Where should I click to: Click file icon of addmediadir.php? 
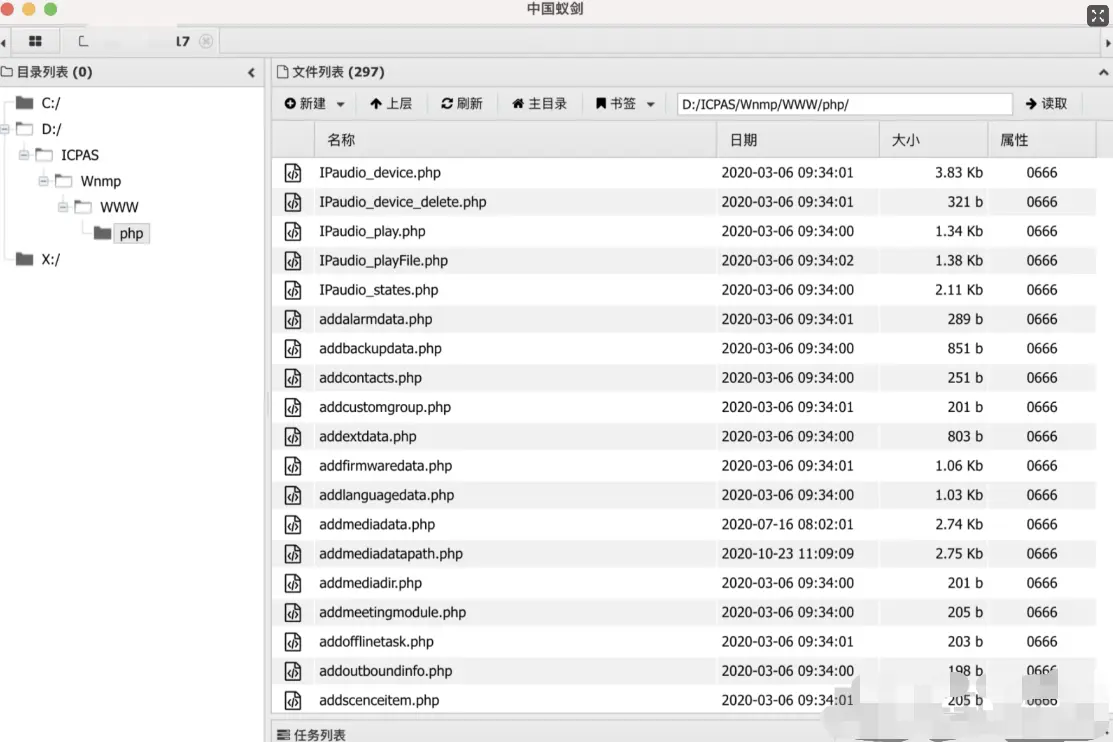[x=293, y=583]
